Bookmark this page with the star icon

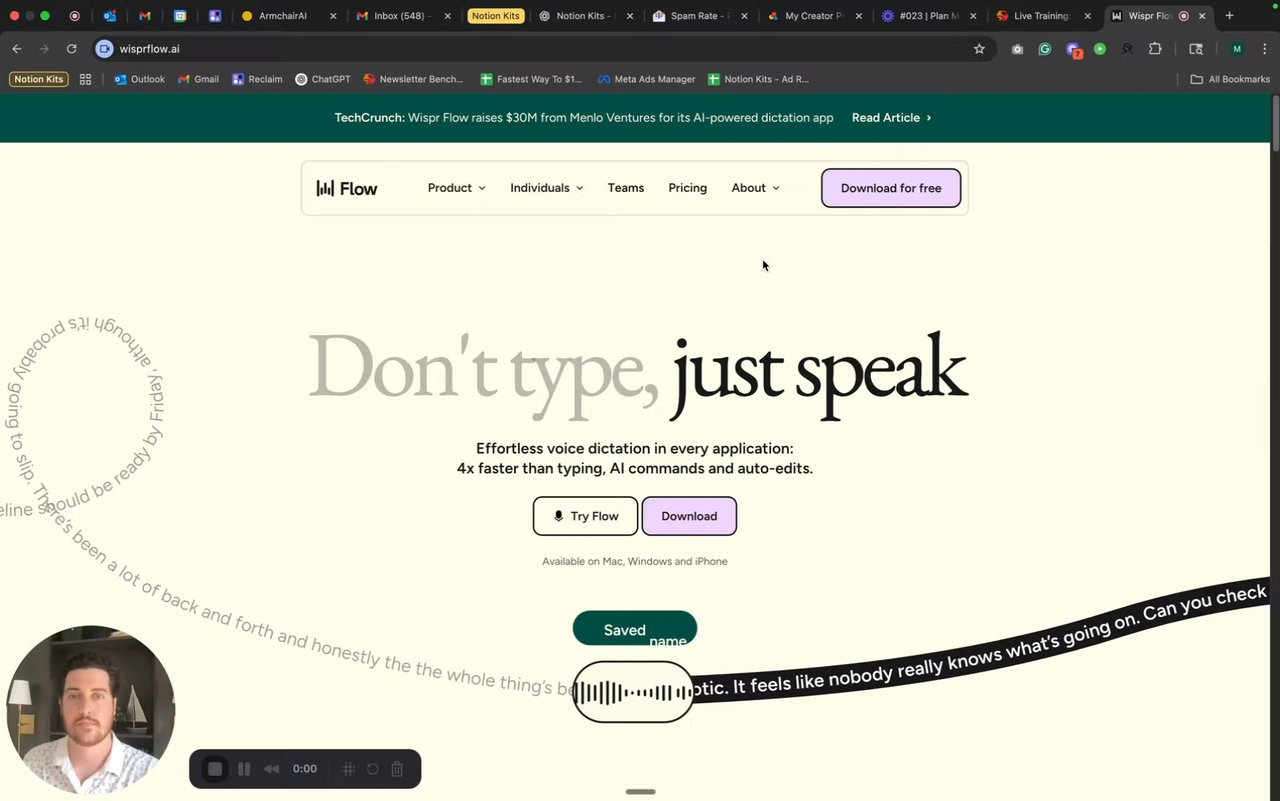tap(979, 49)
